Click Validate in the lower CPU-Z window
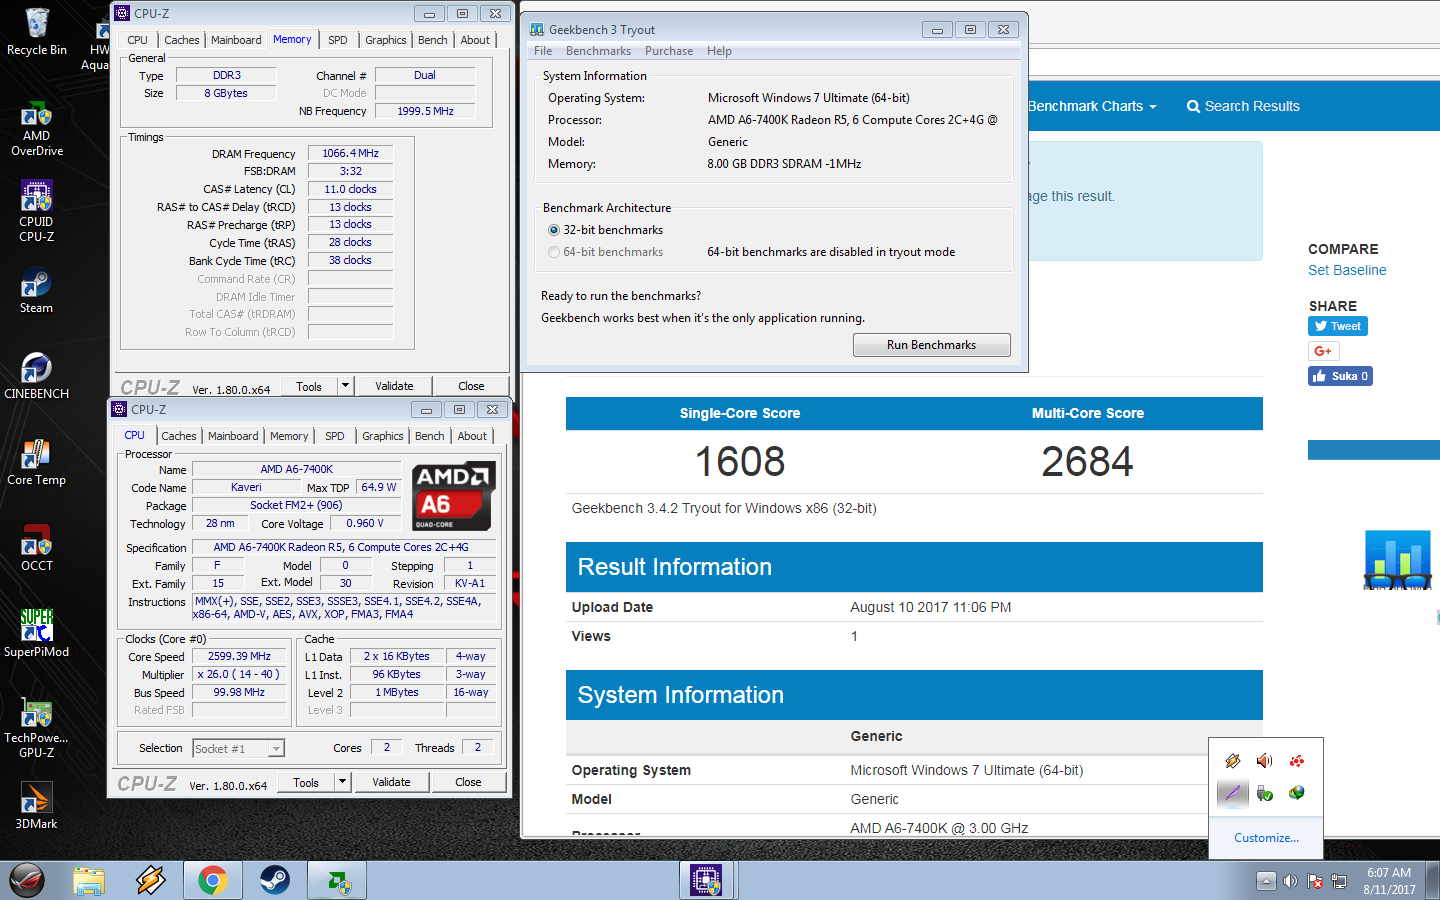The height and width of the screenshot is (900, 1440). (x=391, y=782)
